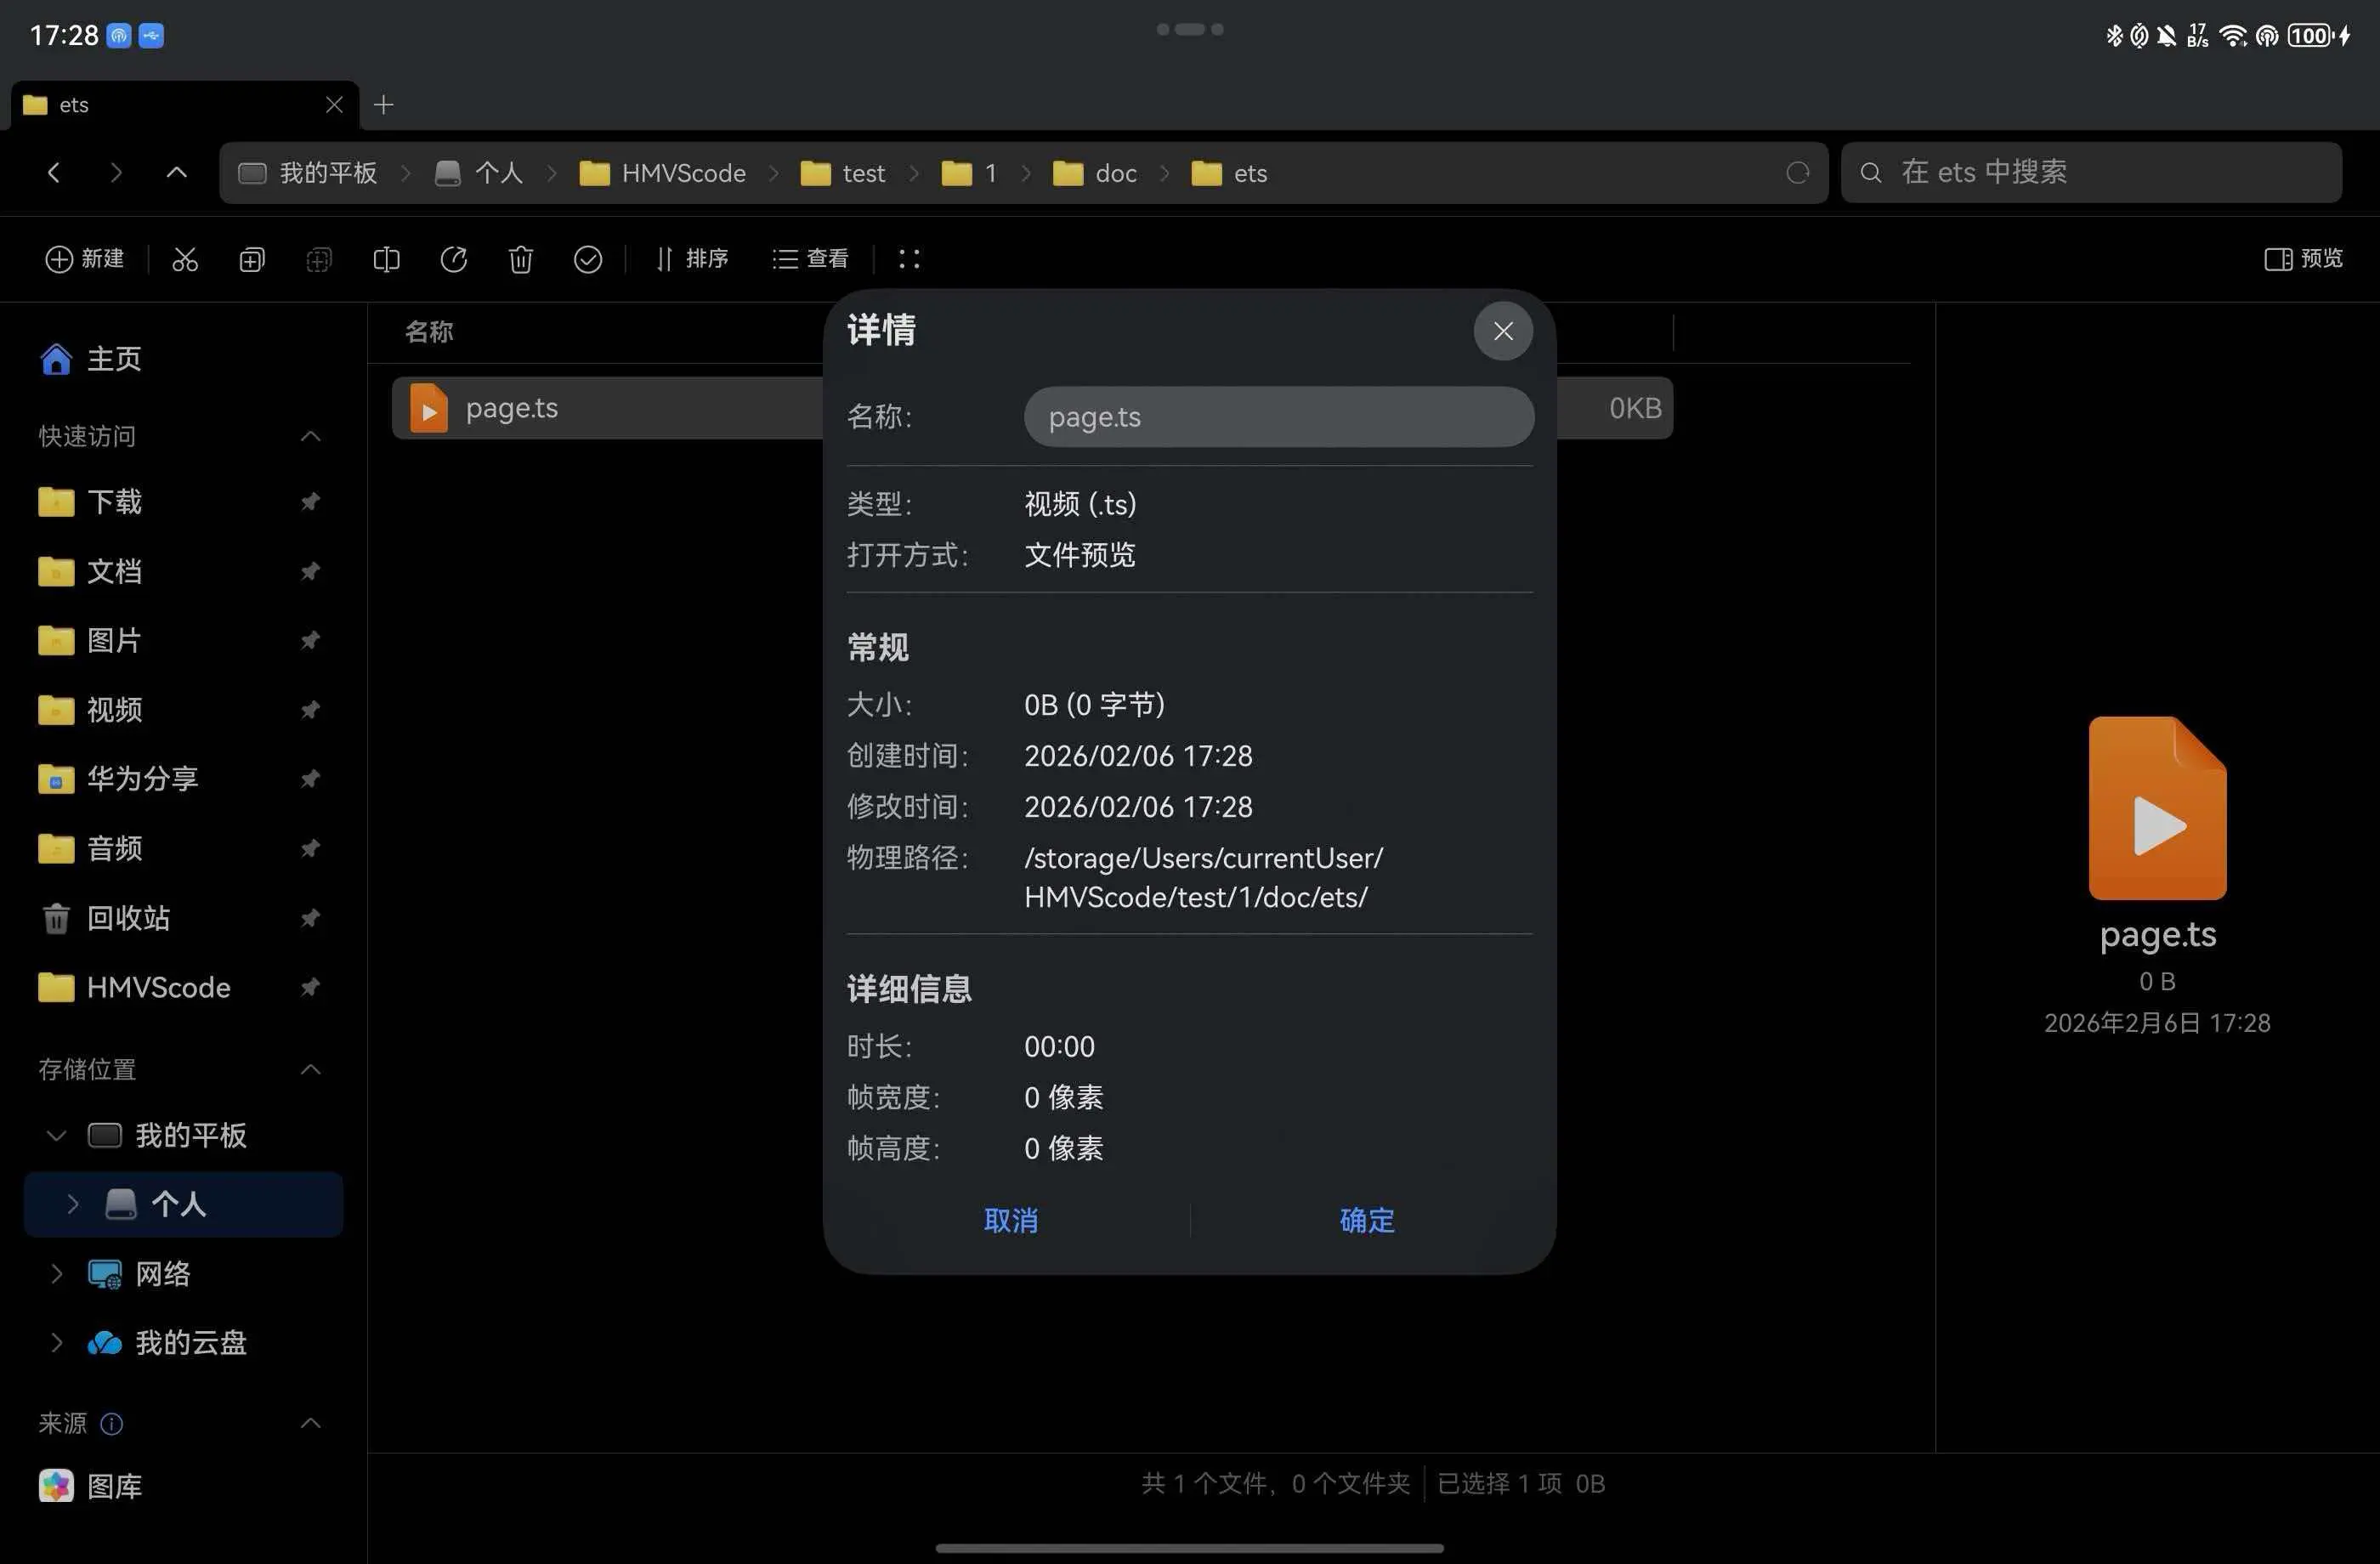
Task: Unpin HMVScode folder from quick access
Action: coord(310,988)
